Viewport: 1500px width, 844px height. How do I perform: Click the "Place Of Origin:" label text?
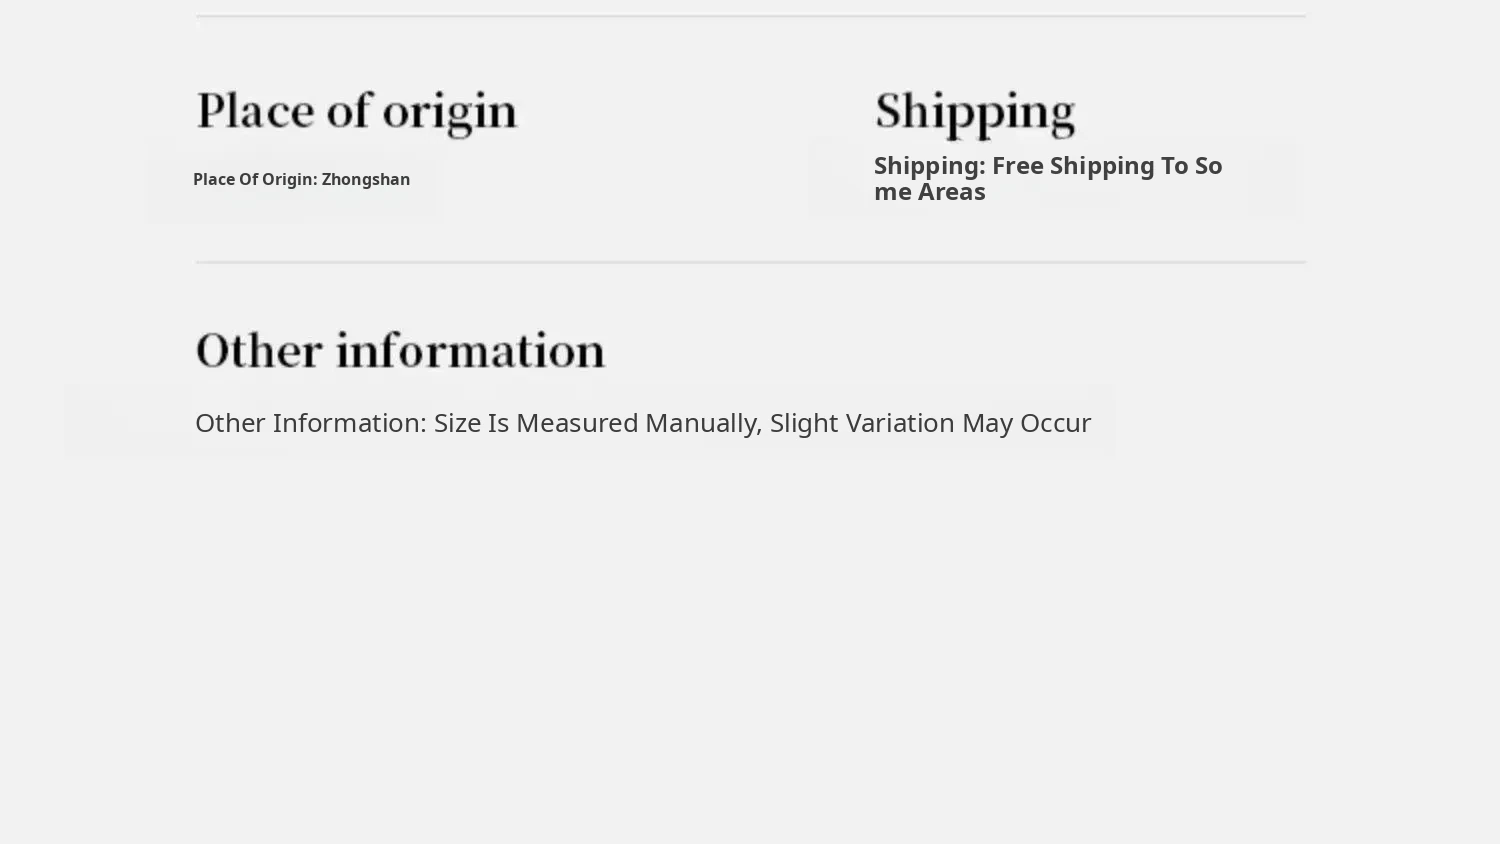point(255,180)
